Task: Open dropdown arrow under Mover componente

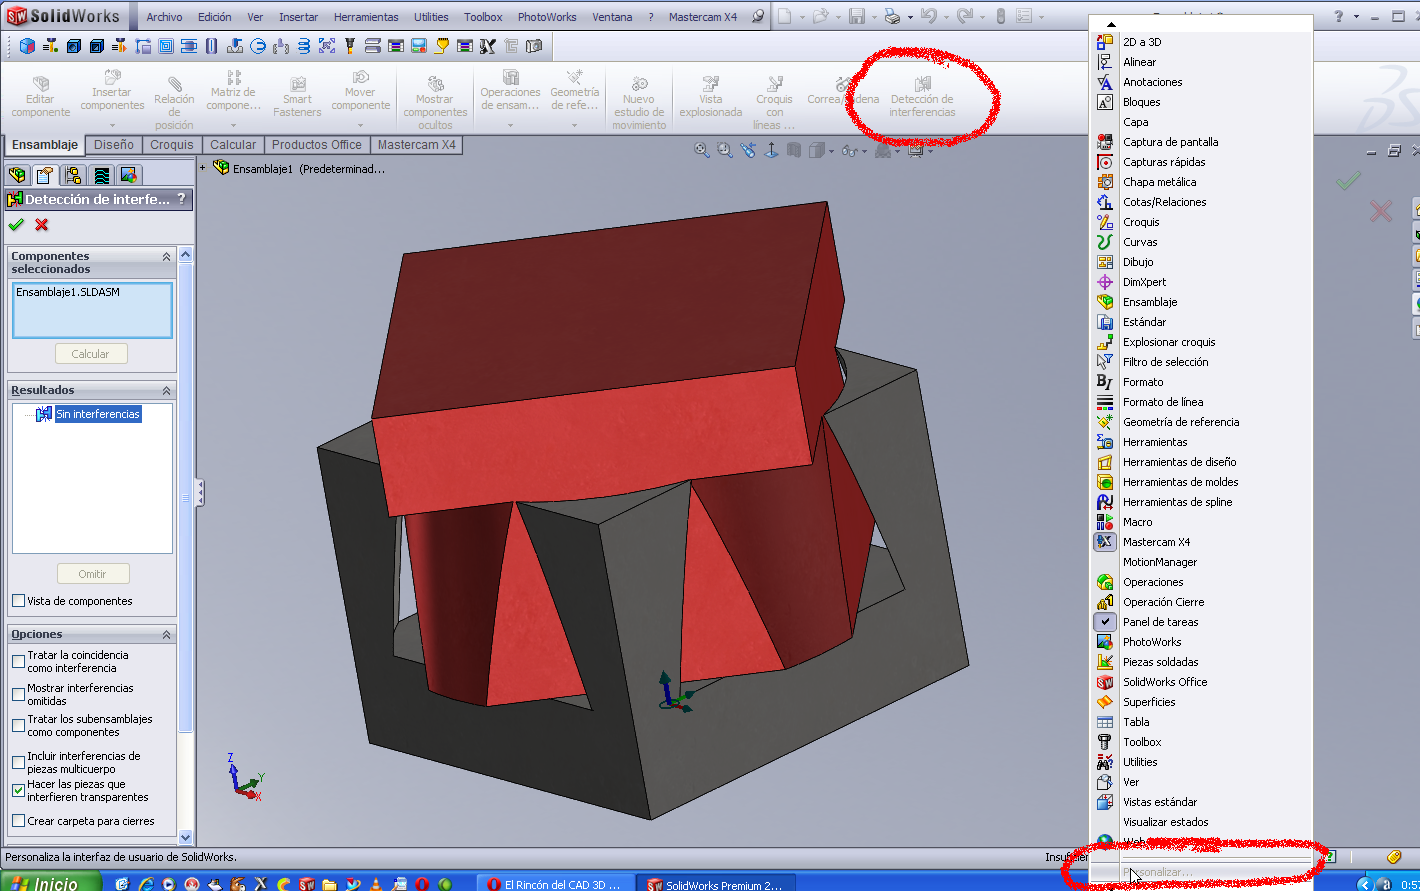Action: pyautogui.click(x=361, y=125)
